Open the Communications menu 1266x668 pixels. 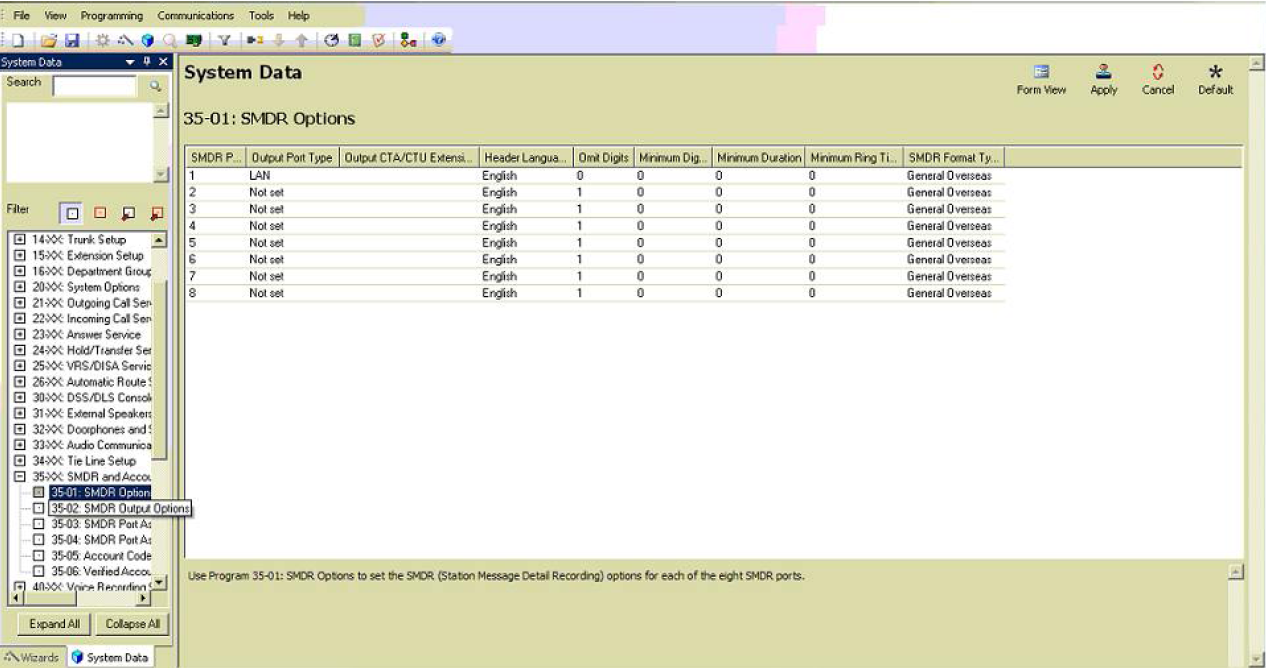[x=195, y=16]
